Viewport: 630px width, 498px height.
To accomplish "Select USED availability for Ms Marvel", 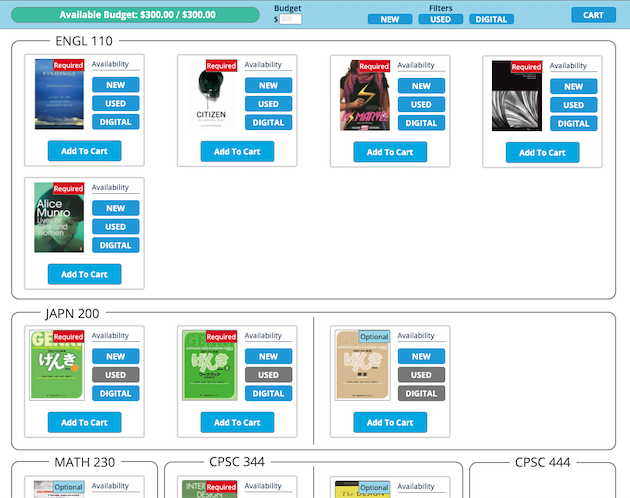I will (421, 104).
